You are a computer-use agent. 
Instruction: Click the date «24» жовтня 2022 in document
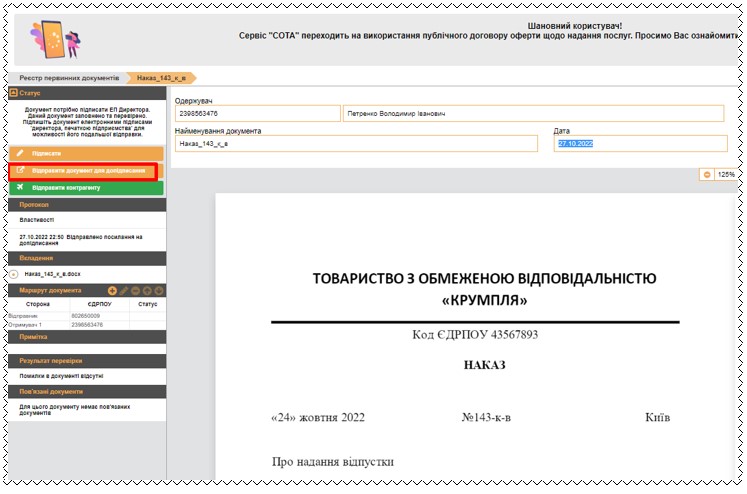pyautogui.click(x=318, y=418)
